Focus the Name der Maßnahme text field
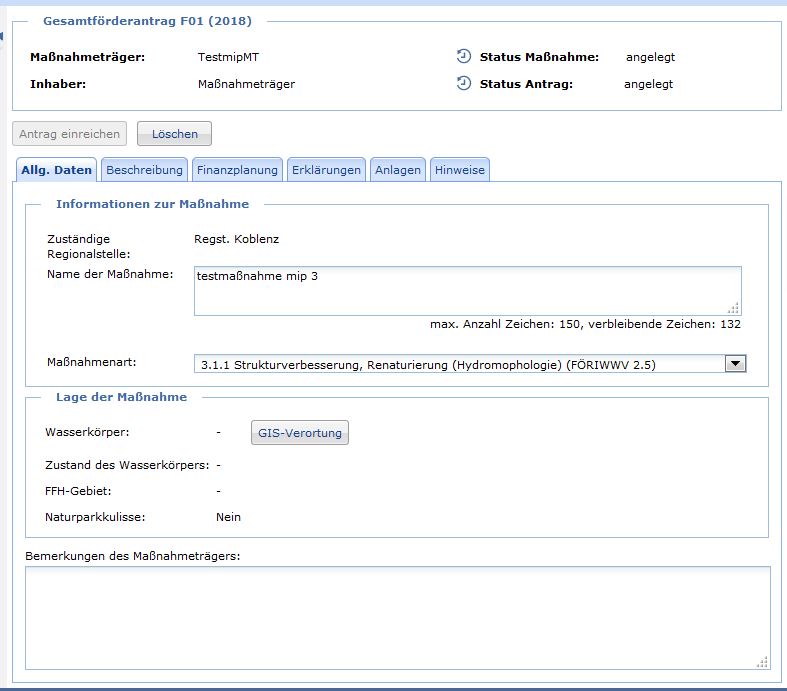This screenshot has height=691, width=787. (468, 291)
